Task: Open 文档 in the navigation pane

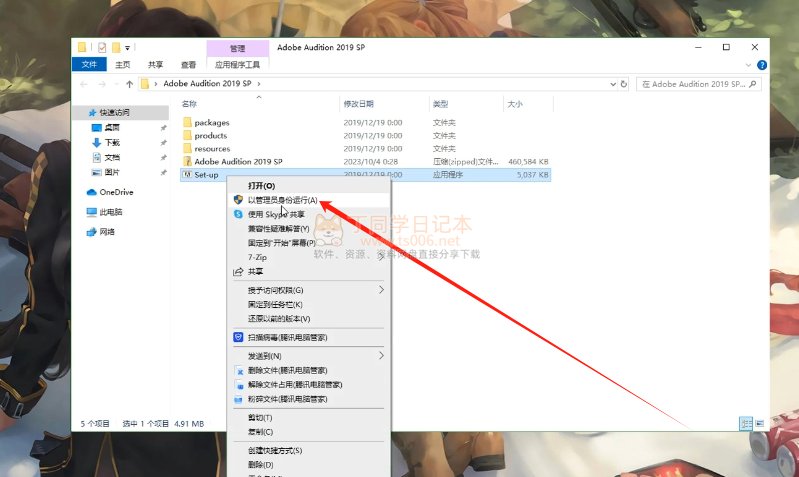Action: tap(112, 157)
